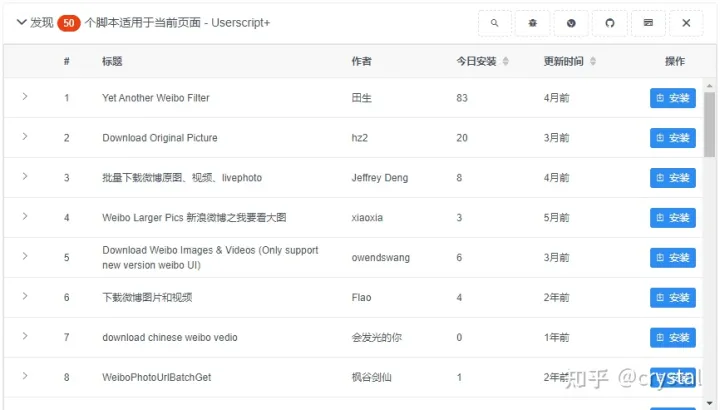Expand row 8 WeiboPhotoUrlBatchGet
This screenshot has width=720, height=410.
point(25,376)
